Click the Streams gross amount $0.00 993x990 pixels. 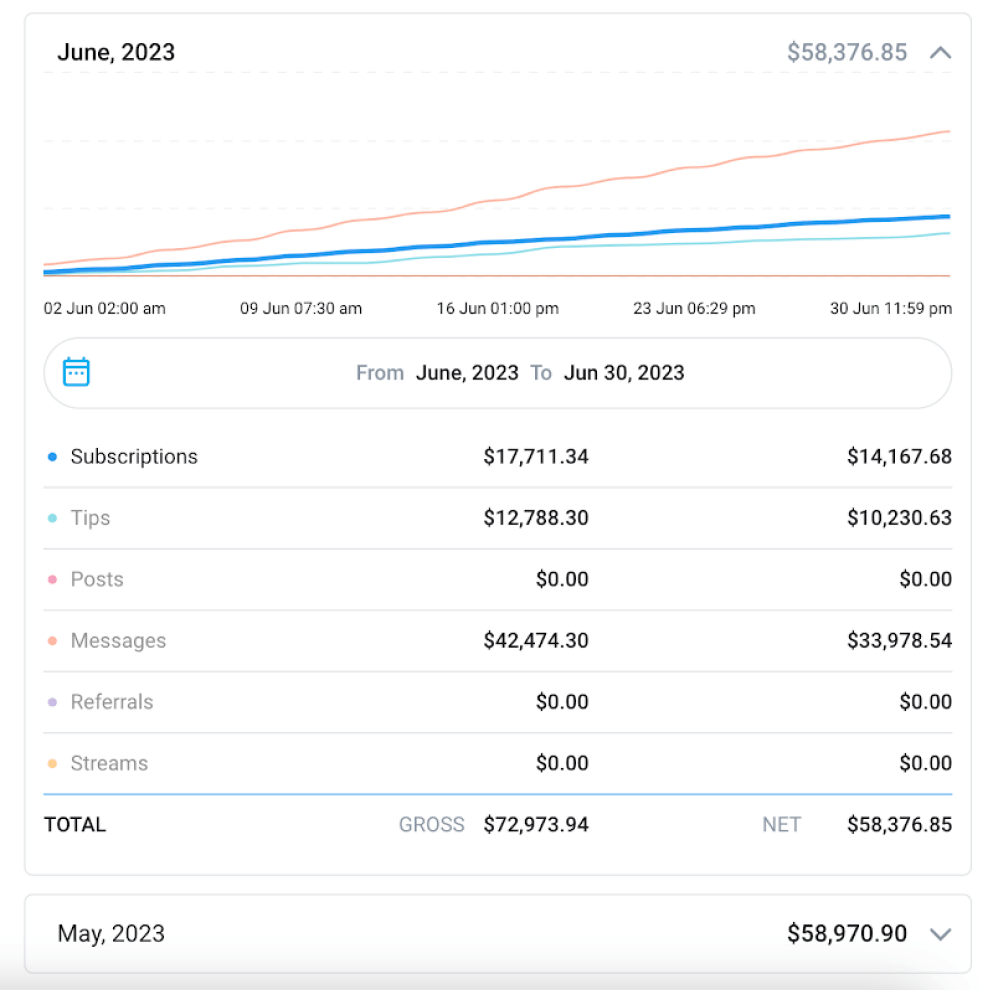(x=562, y=763)
